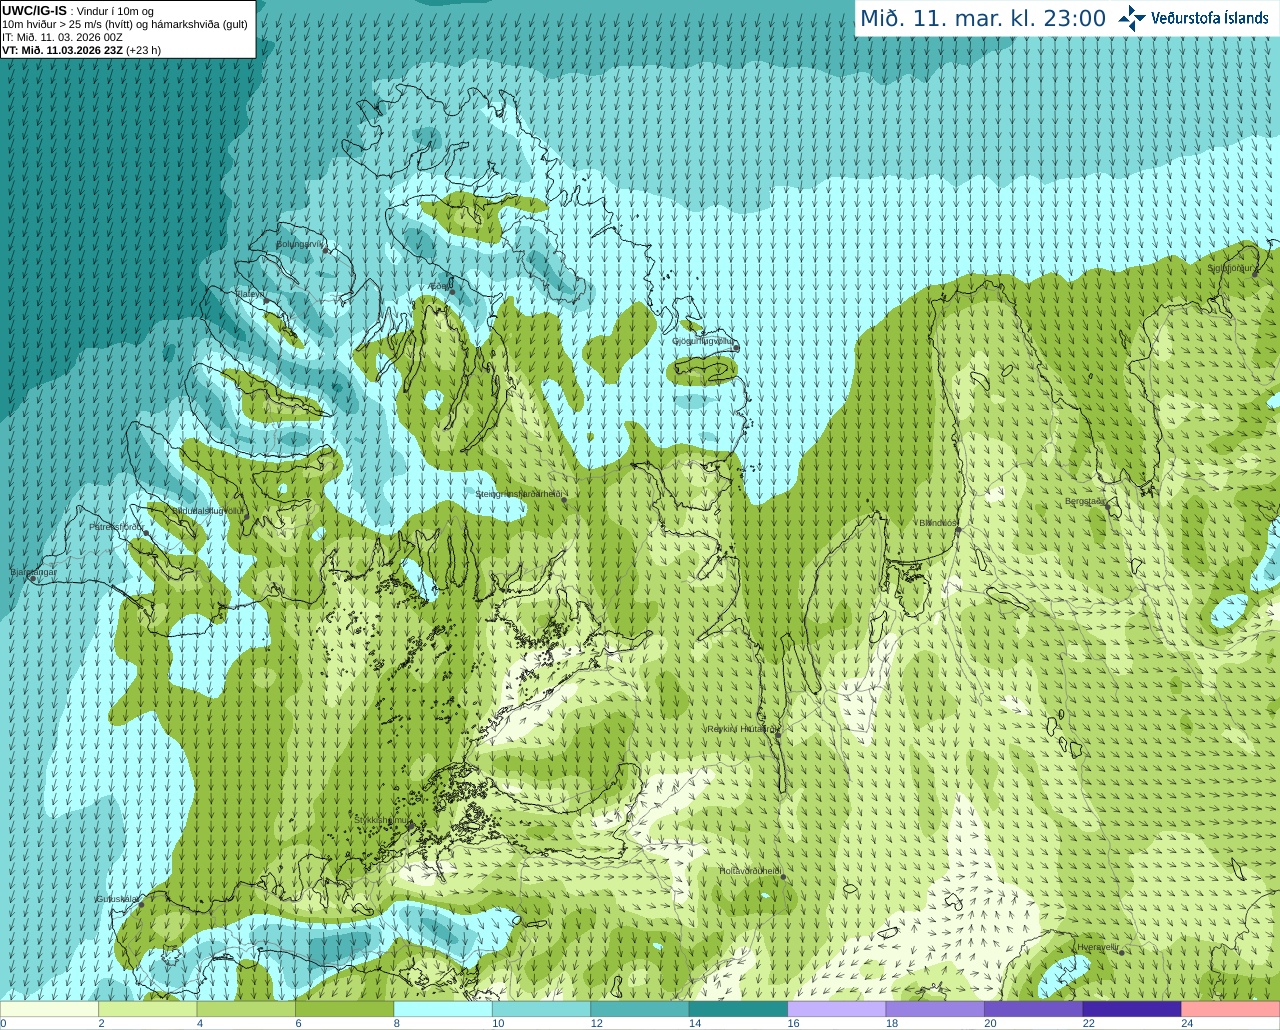Screen dimensions: 1280x1030
Task: Select the Bjargtangar station marker
Action: pos(33,579)
